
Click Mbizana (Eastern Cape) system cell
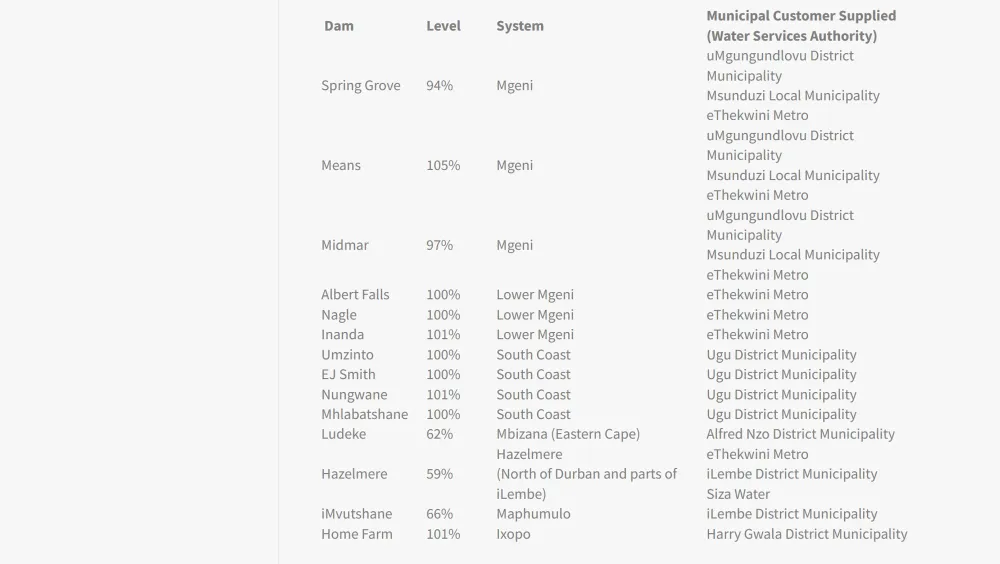pyautogui.click(x=568, y=435)
